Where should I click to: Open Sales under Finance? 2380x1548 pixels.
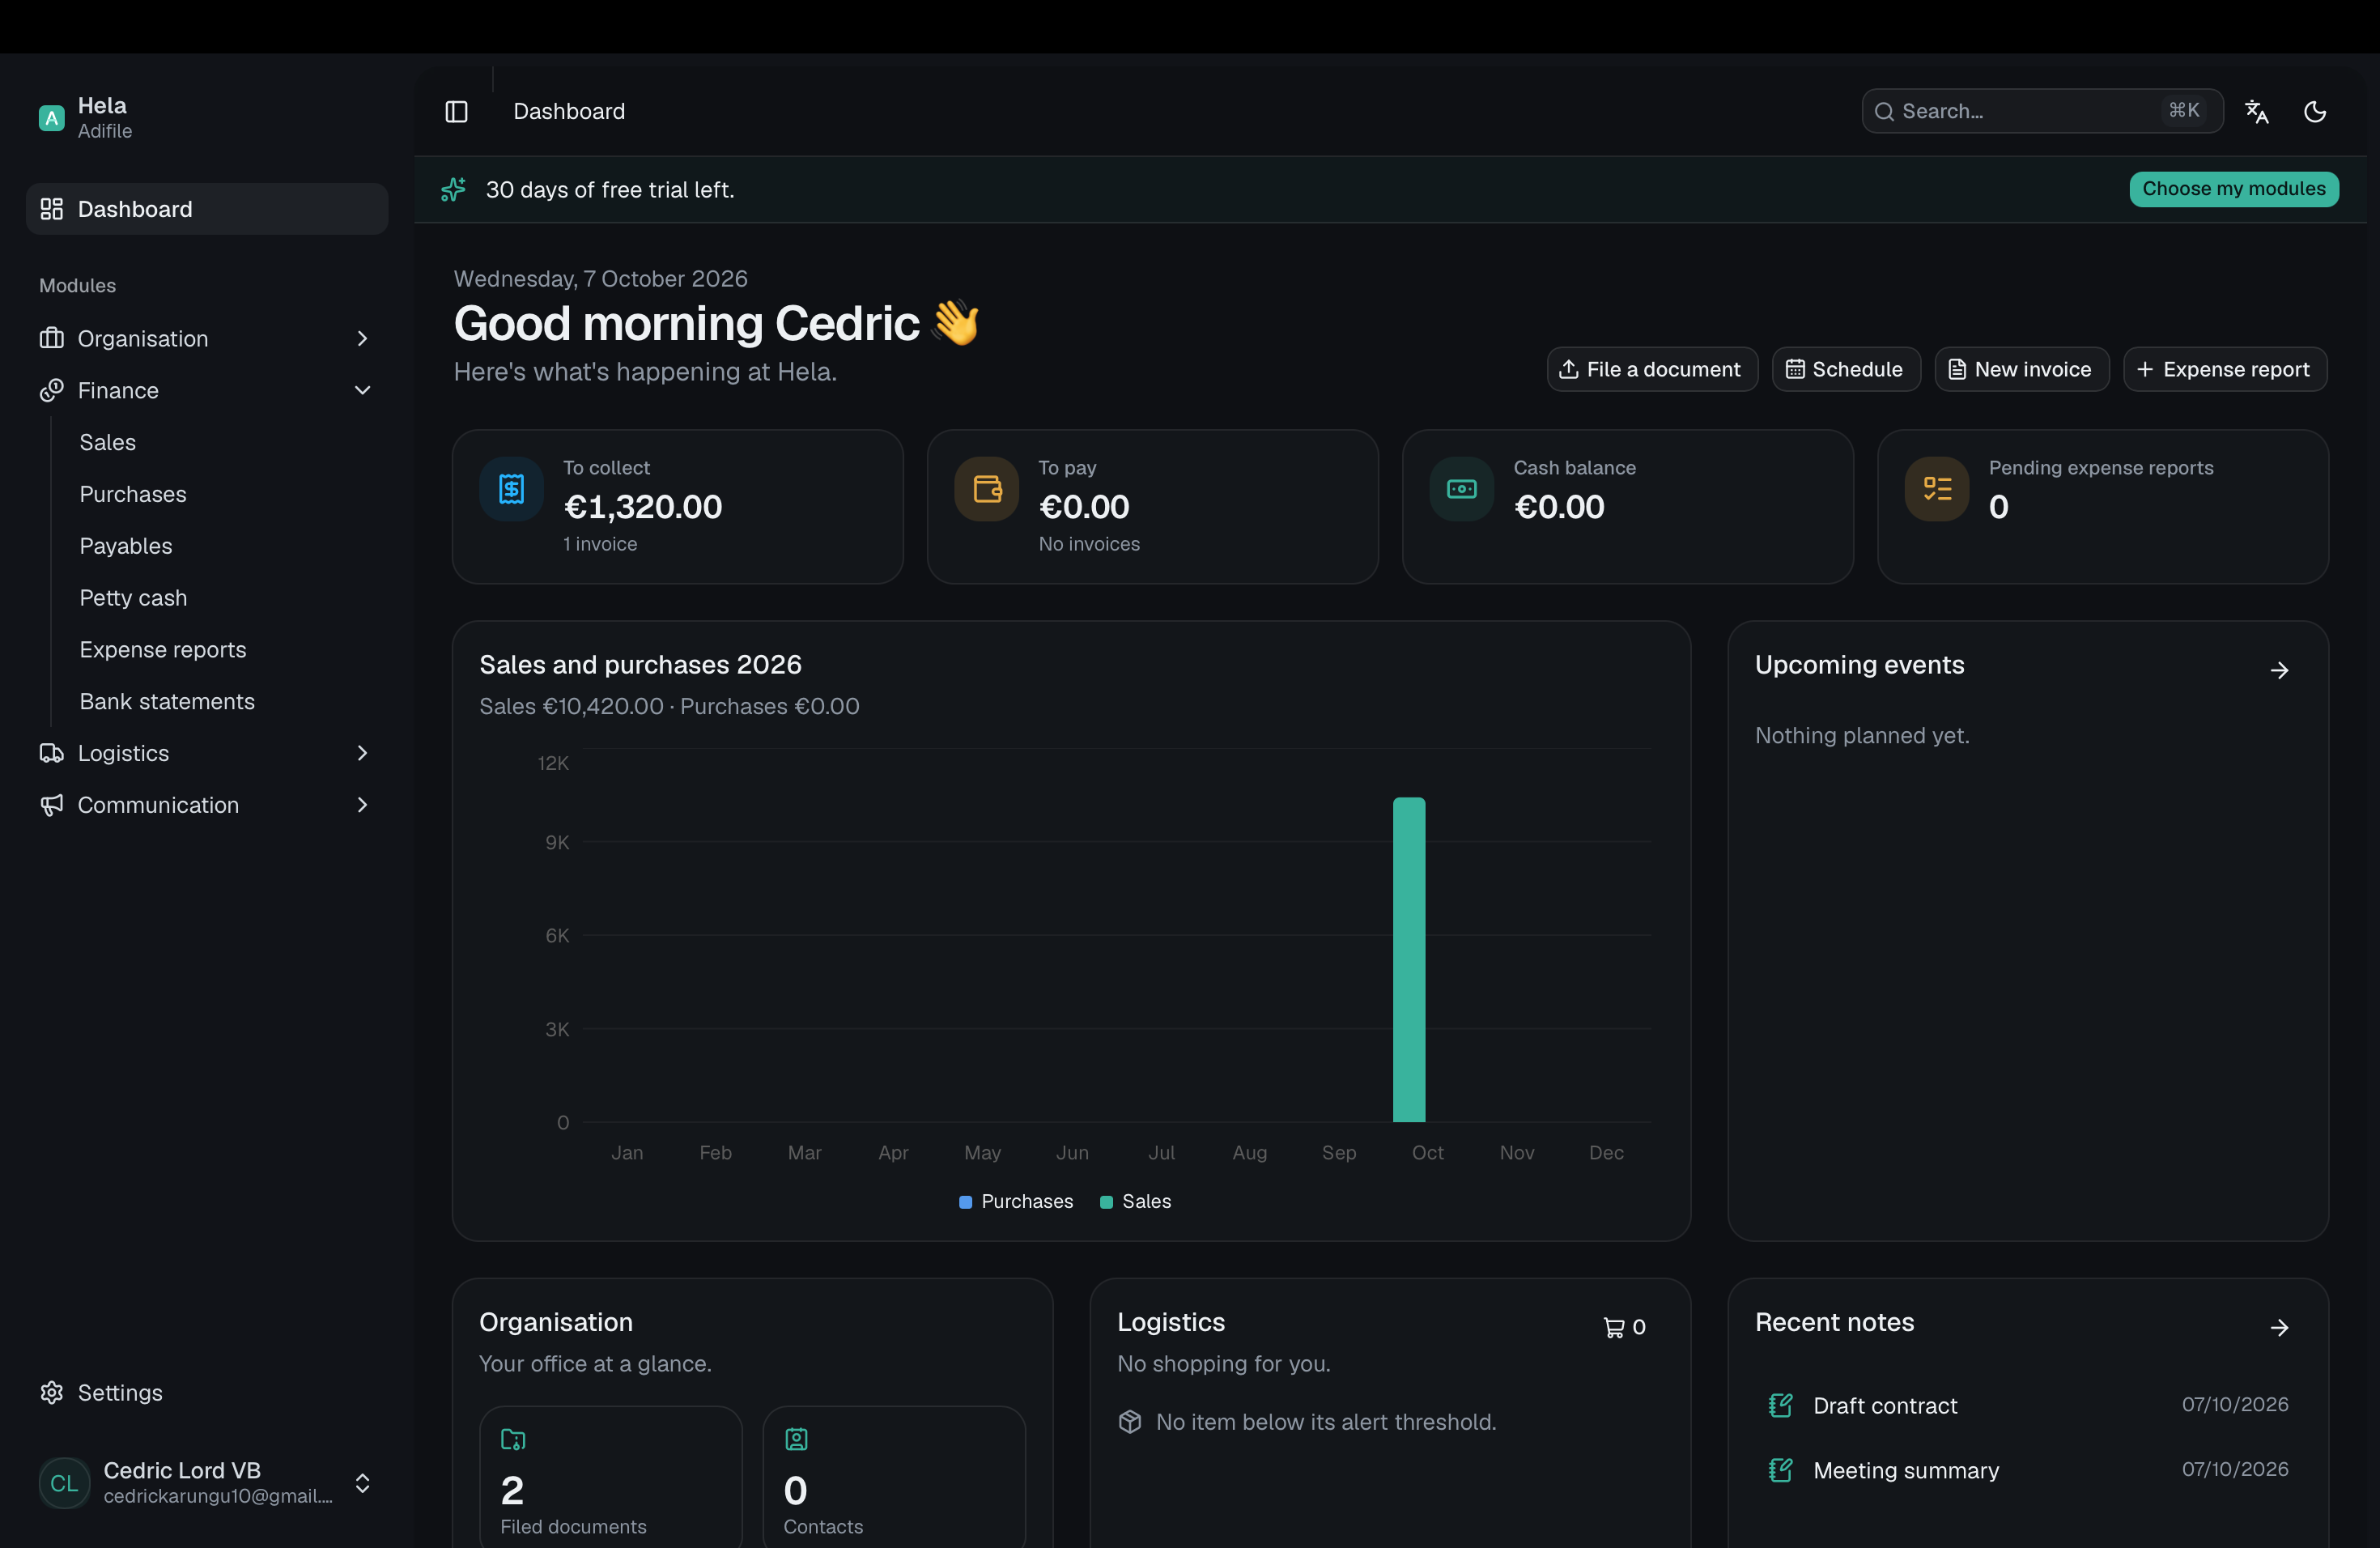(x=107, y=442)
